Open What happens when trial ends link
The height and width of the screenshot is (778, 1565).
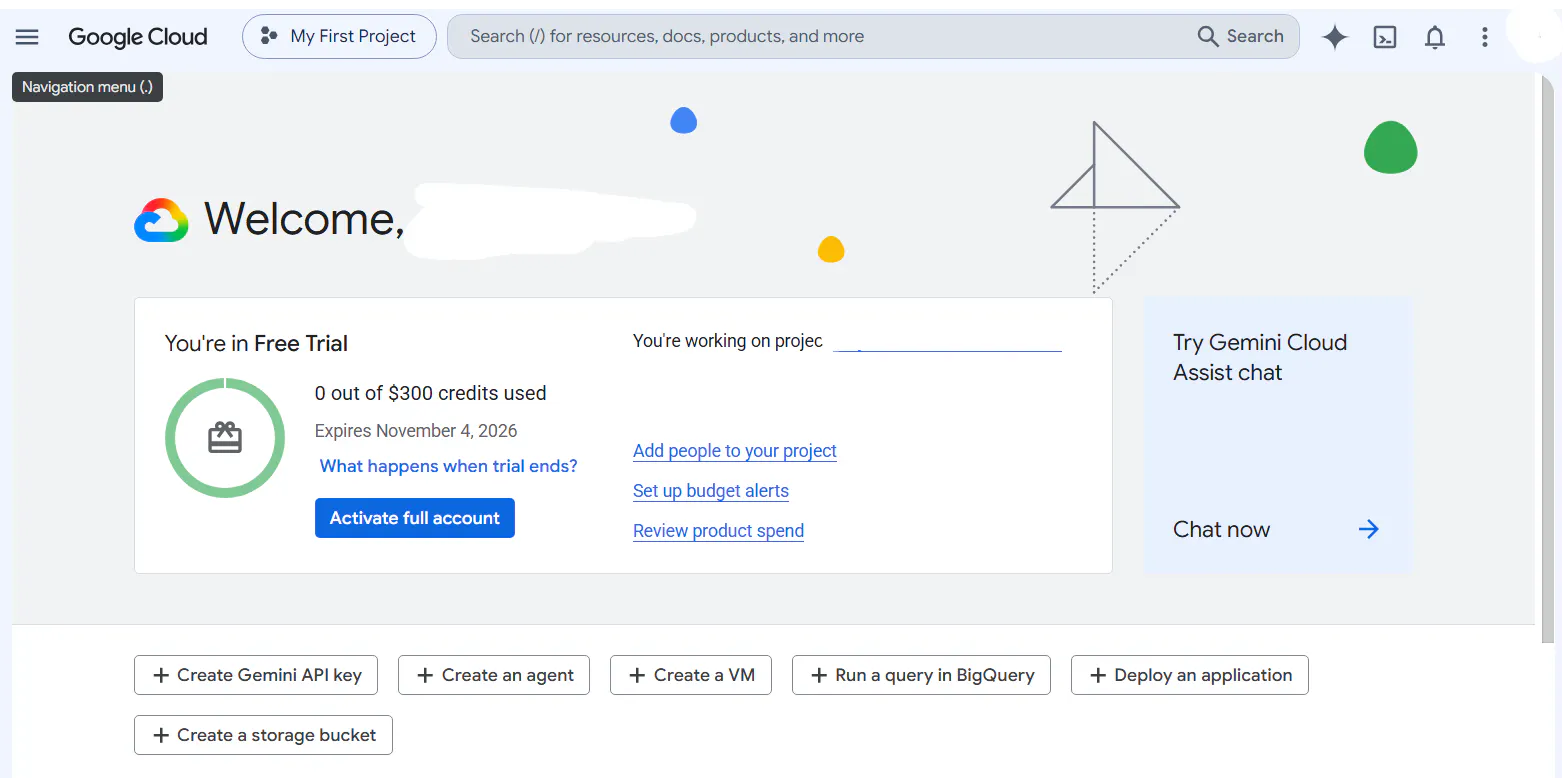click(x=449, y=466)
